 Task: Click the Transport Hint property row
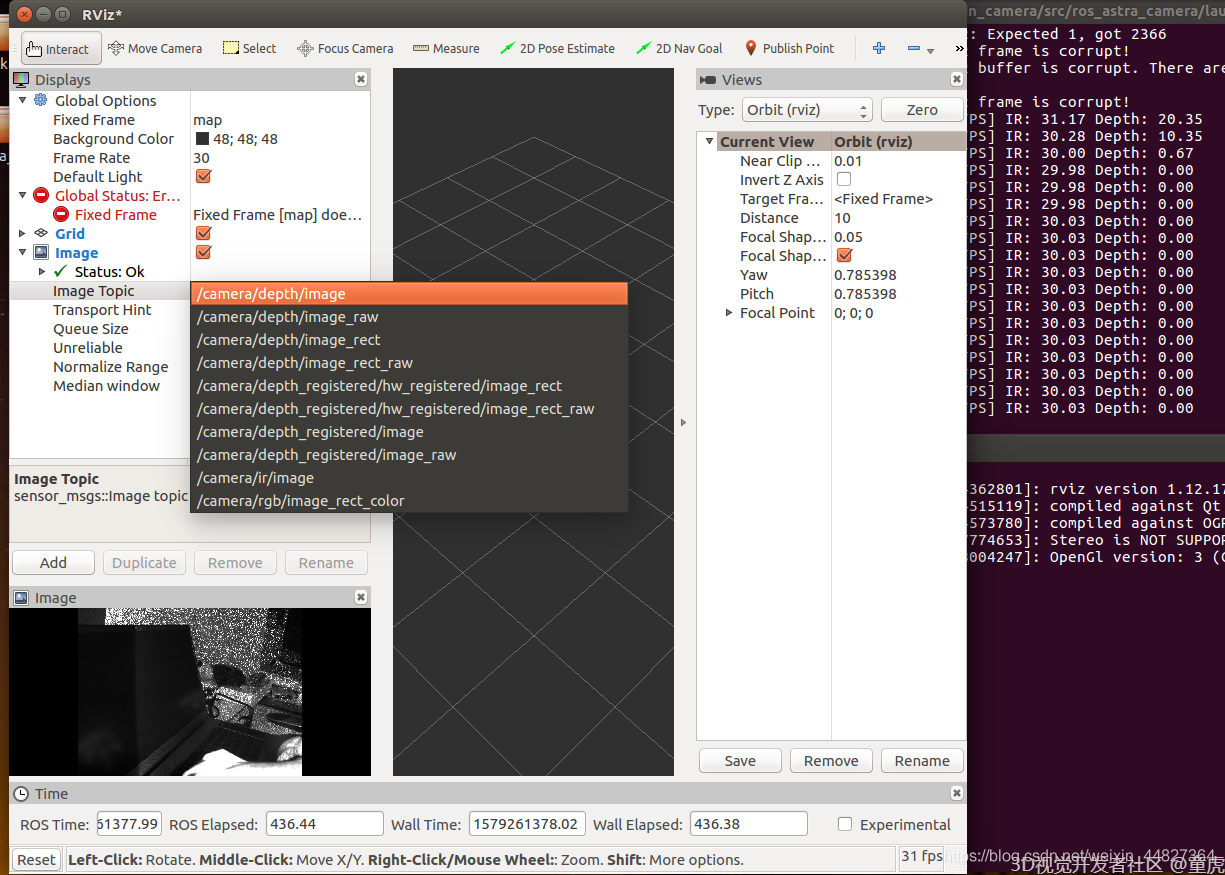click(x=101, y=309)
